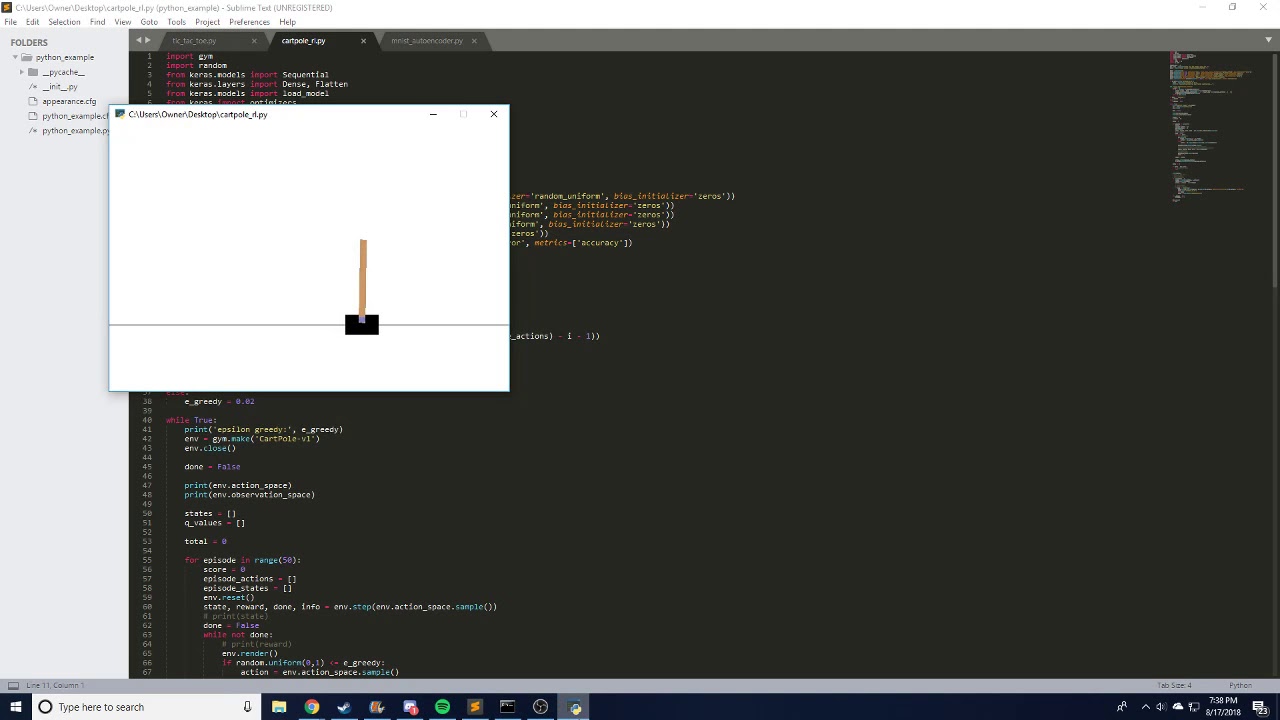
Task: Toggle the sidebar icon in status bar
Action: [x=13, y=685]
